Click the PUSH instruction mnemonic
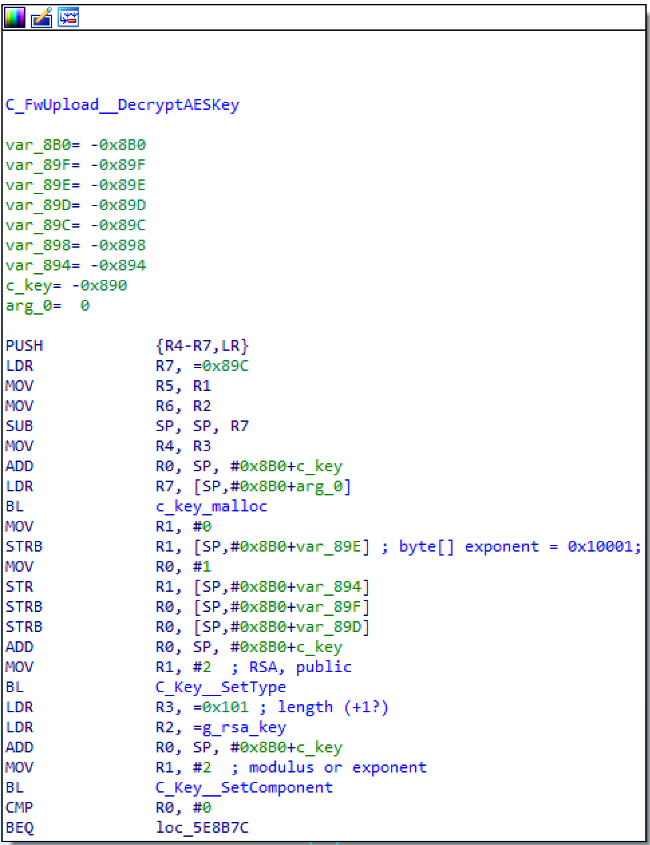The width and height of the screenshot is (650, 845). [24, 345]
